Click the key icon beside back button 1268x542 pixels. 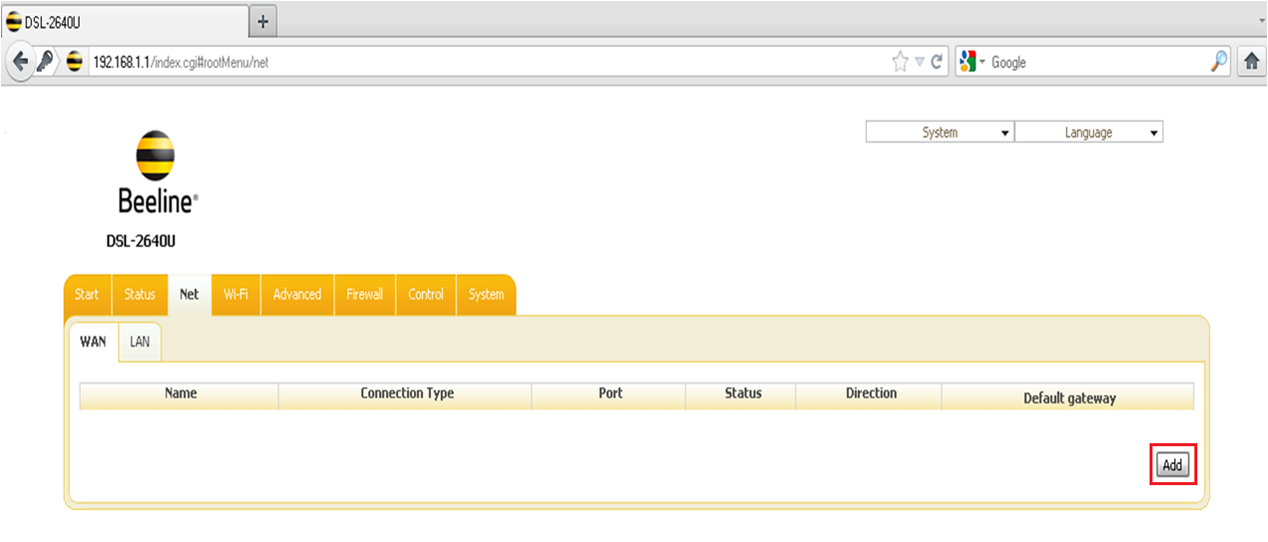pos(46,62)
